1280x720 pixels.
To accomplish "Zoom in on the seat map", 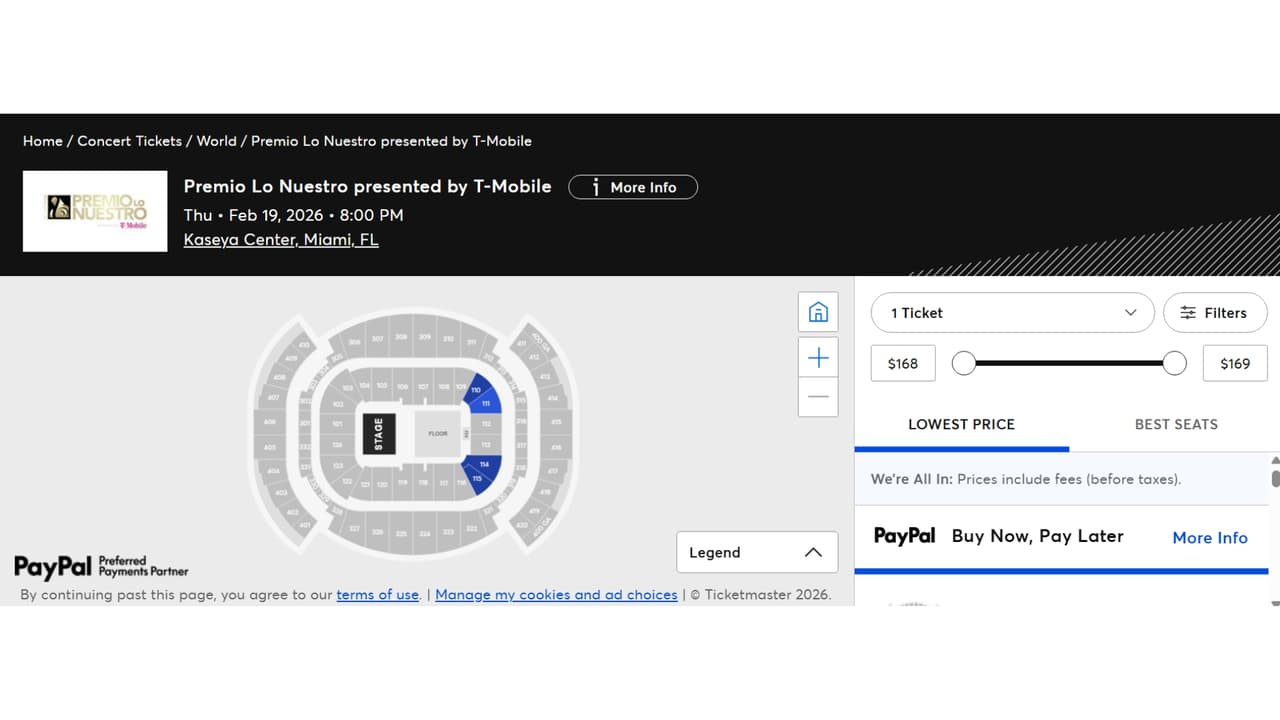I will point(818,358).
